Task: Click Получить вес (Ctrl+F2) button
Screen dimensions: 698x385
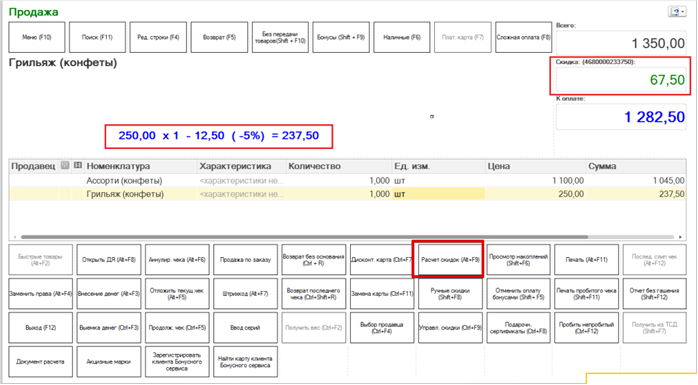Action: point(313,328)
